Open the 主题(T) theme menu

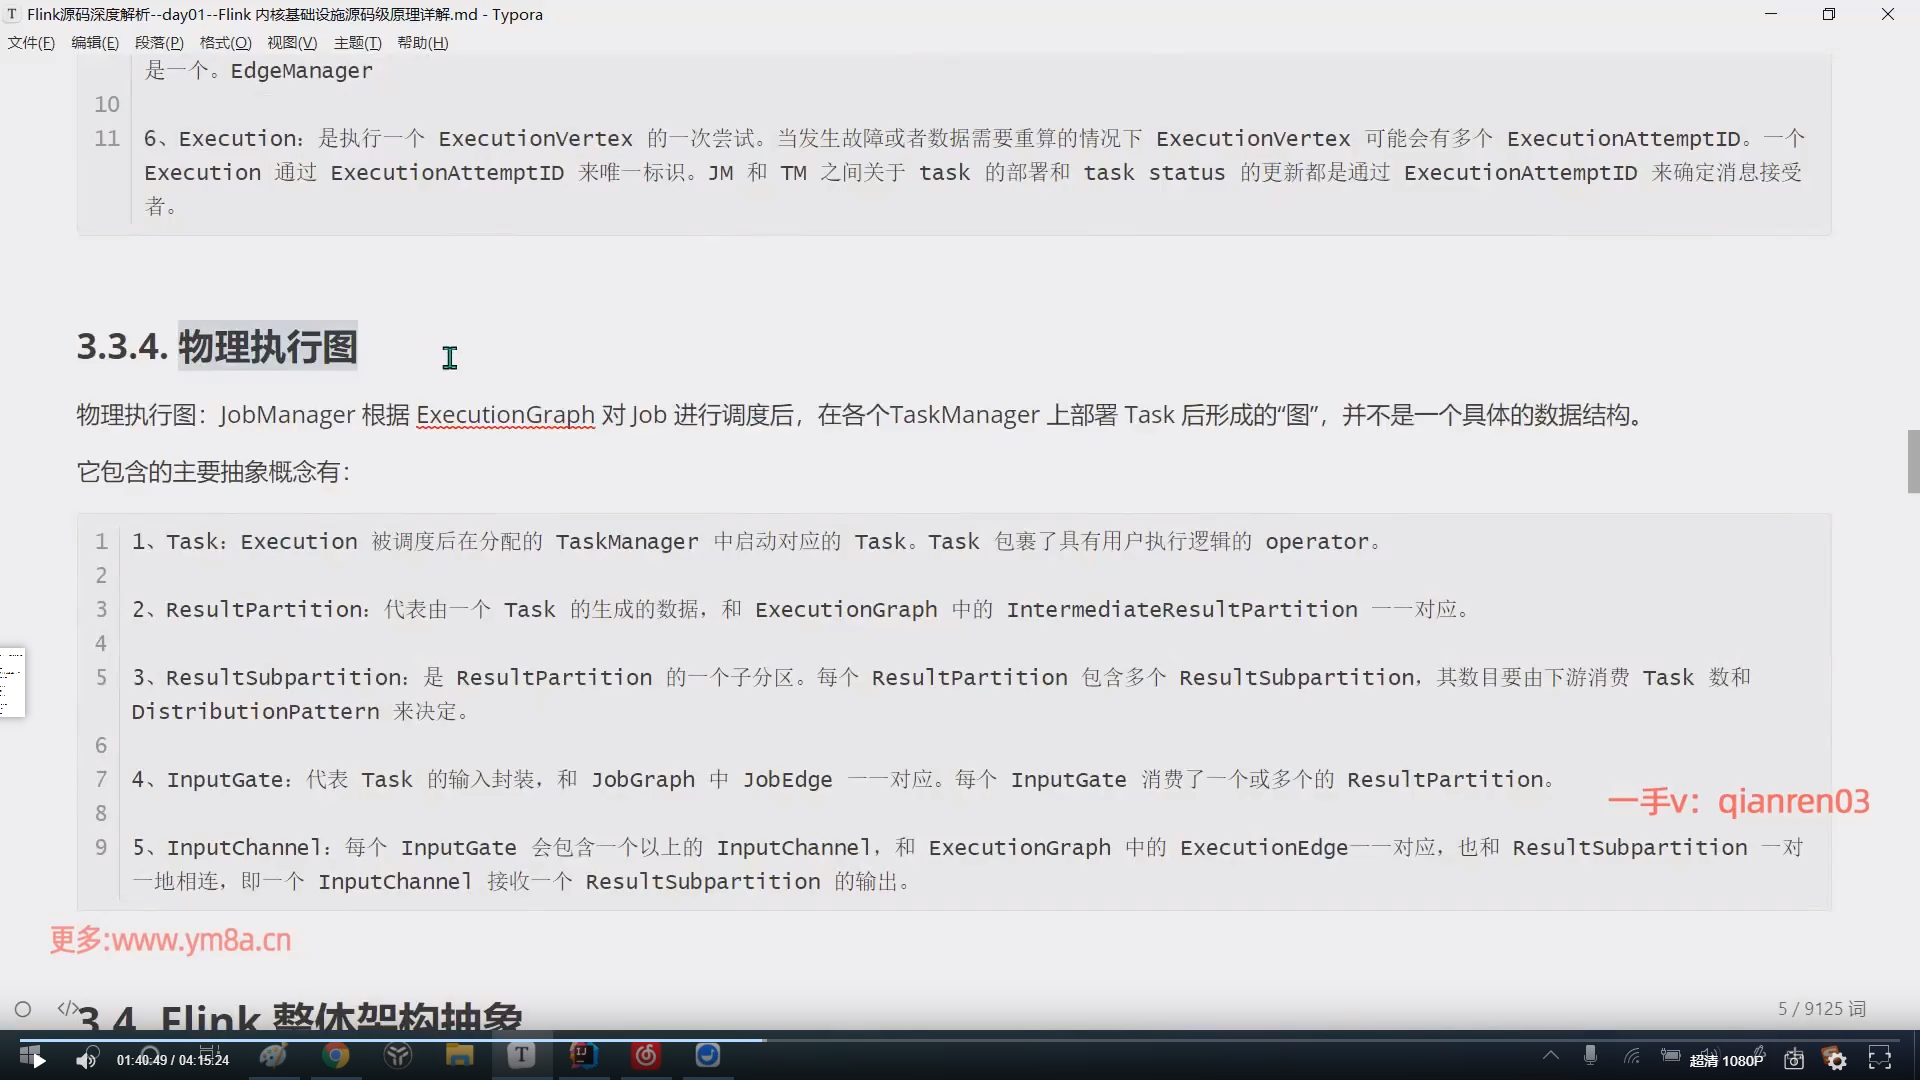point(357,43)
